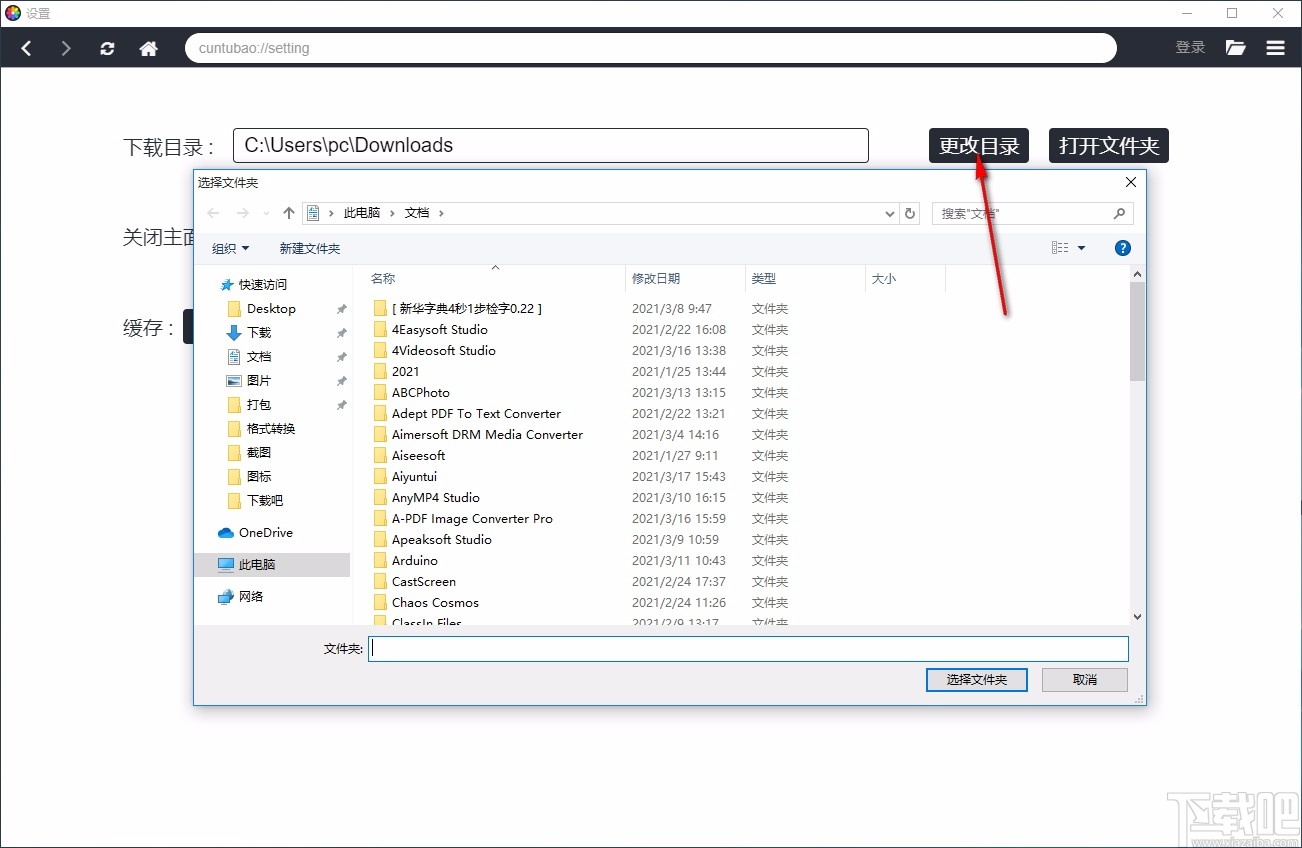Select 下载 in the navigation pane

pyautogui.click(x=259, y=333)
